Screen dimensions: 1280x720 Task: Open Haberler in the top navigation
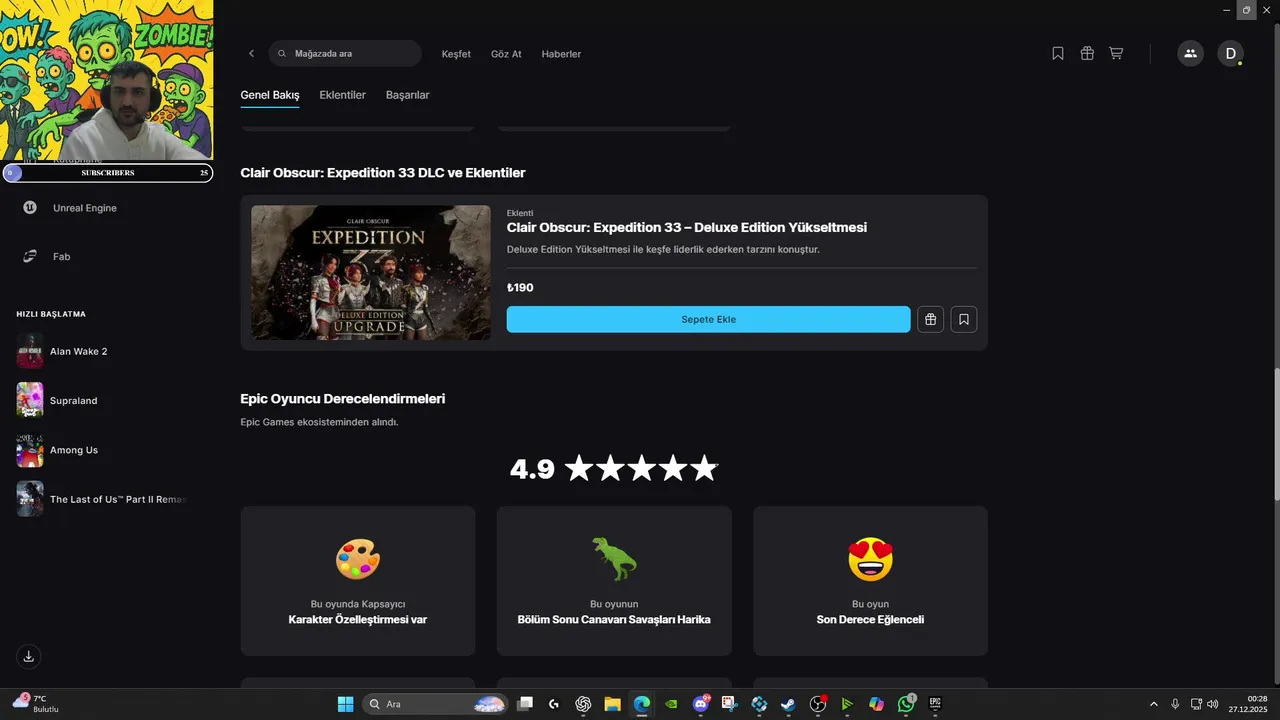tap(561, 54)
